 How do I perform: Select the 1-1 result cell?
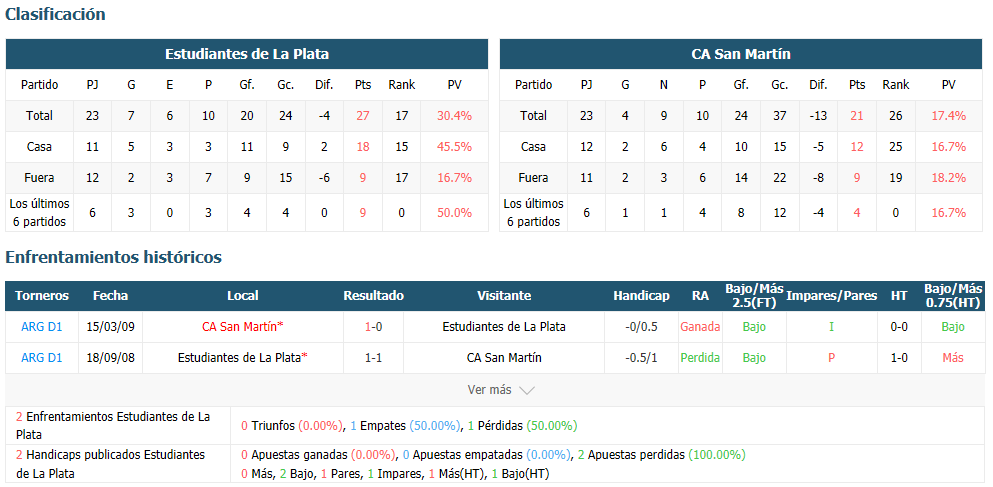tap(374, 358)
